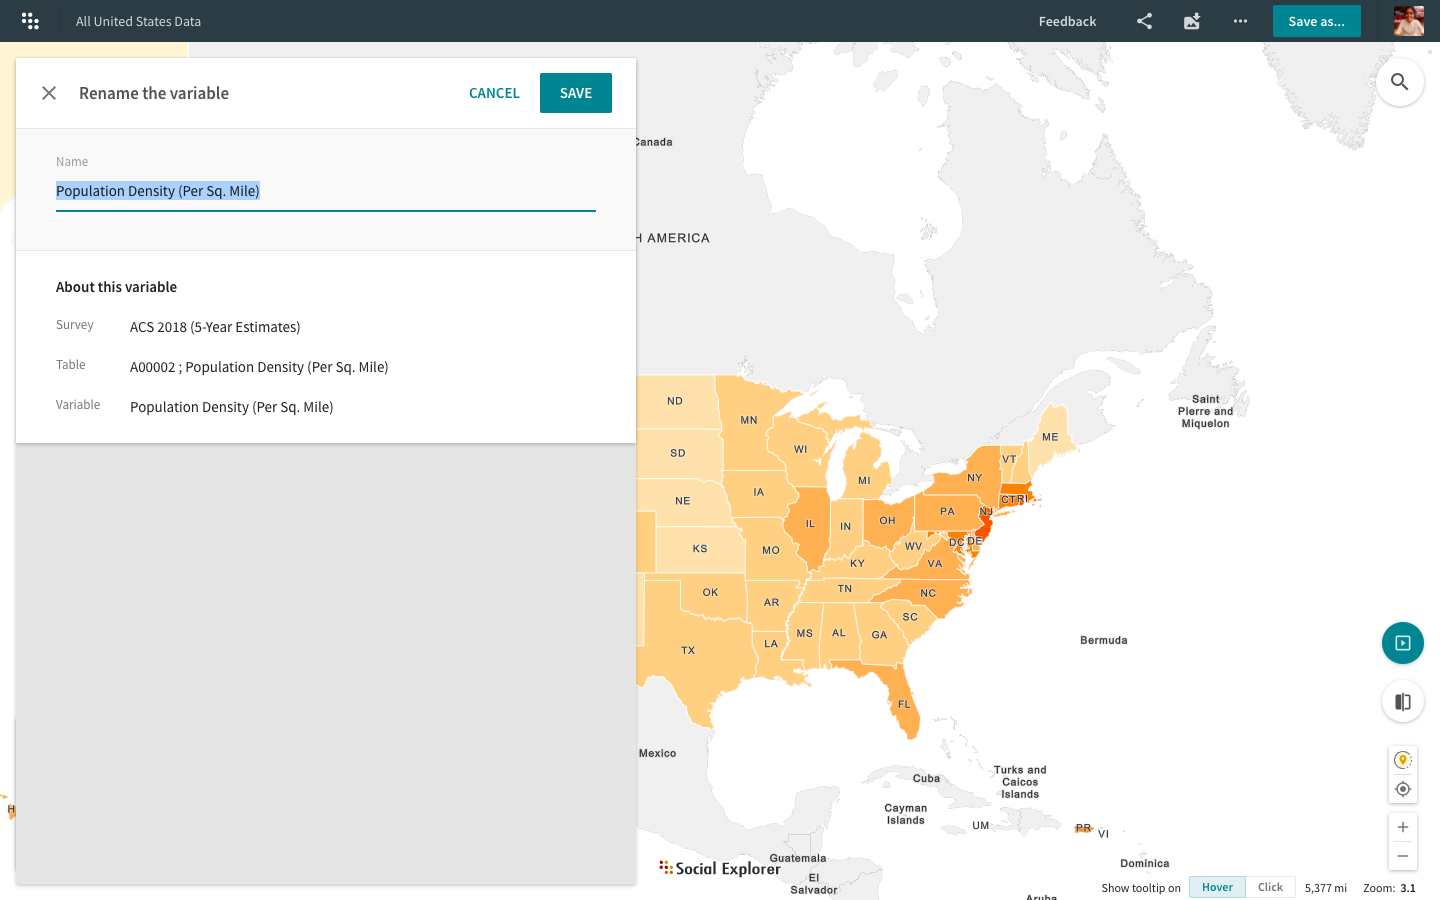1440x900 pixels.
Task: Save the renamed variable
Action: (x=575, y=92)
